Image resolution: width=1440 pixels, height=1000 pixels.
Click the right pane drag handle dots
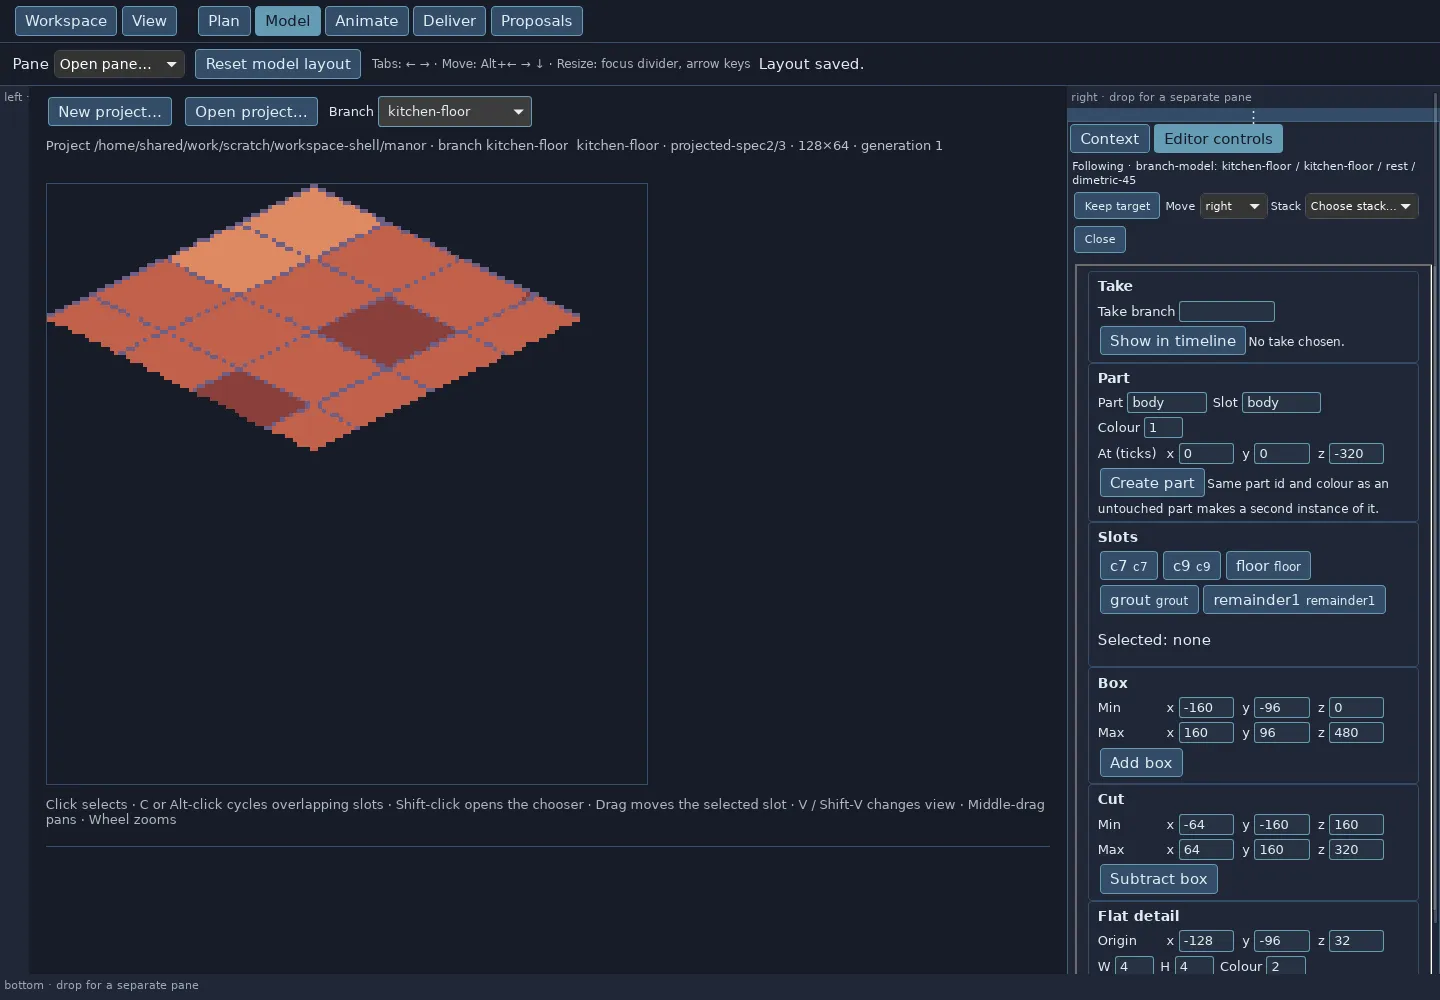pyautogui.click(x=1252, y=116)
